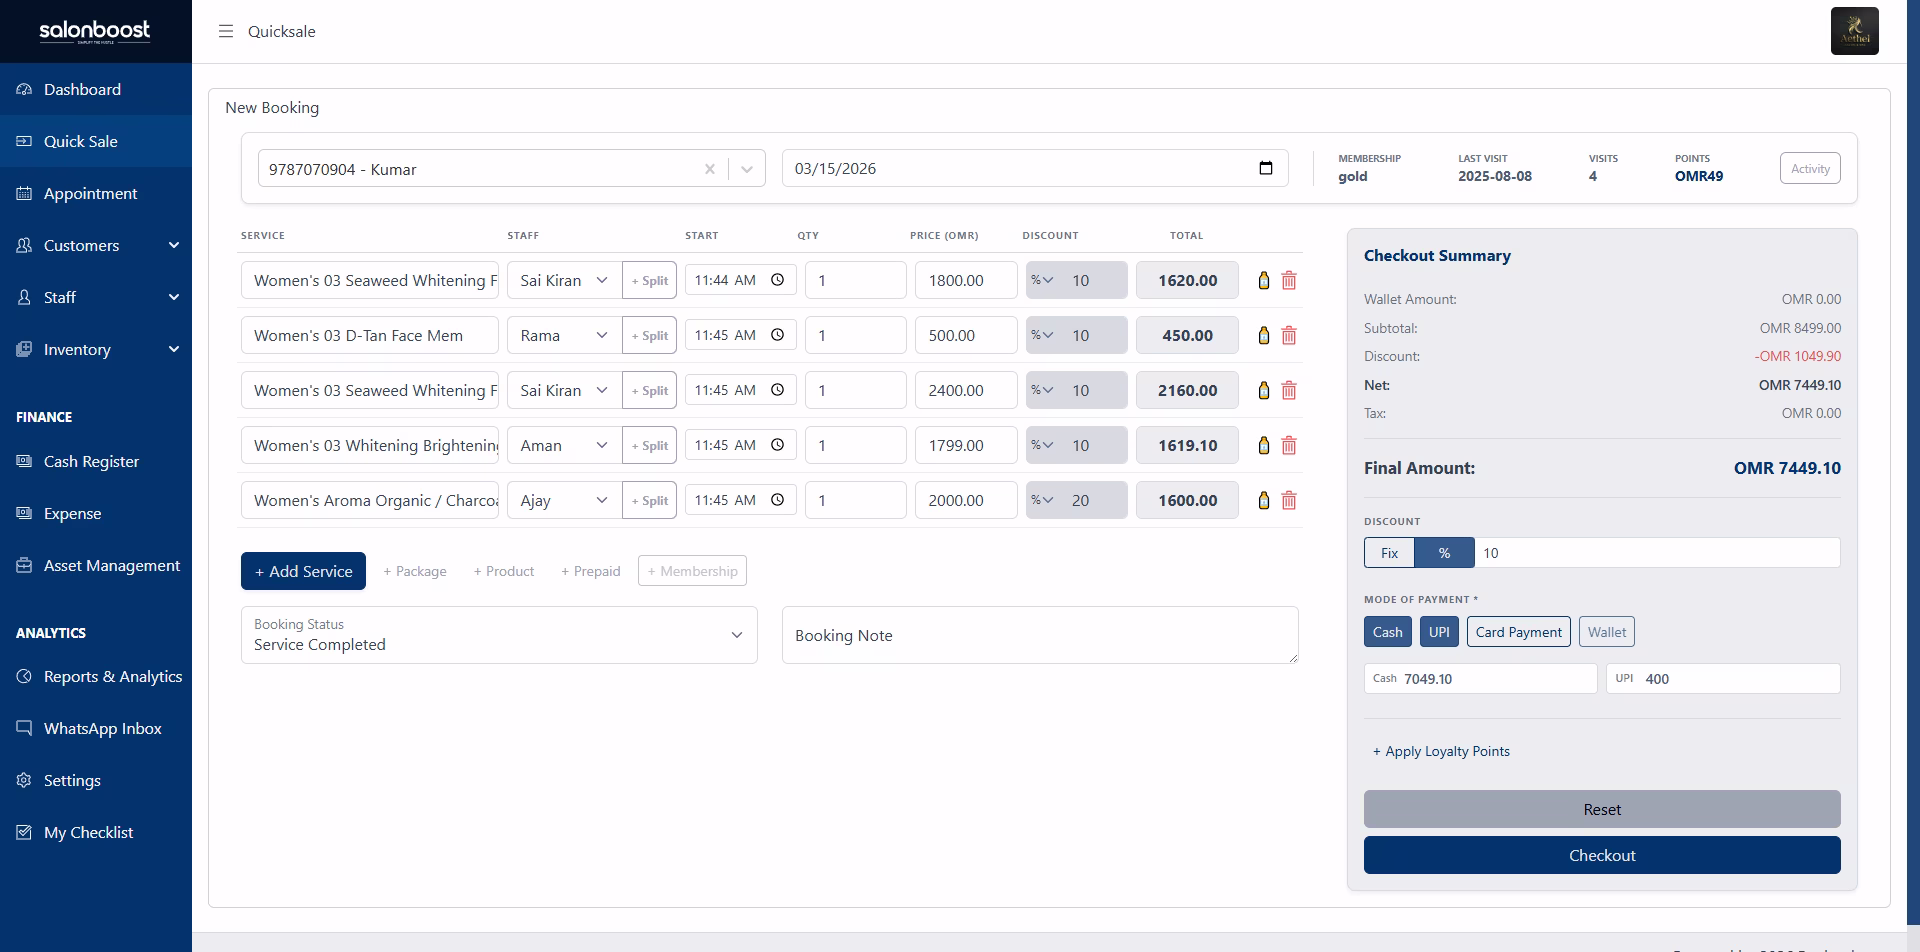This screenshot has height=952, width=1920.
Task: Click the Activity button
Action: point(1810,168)
